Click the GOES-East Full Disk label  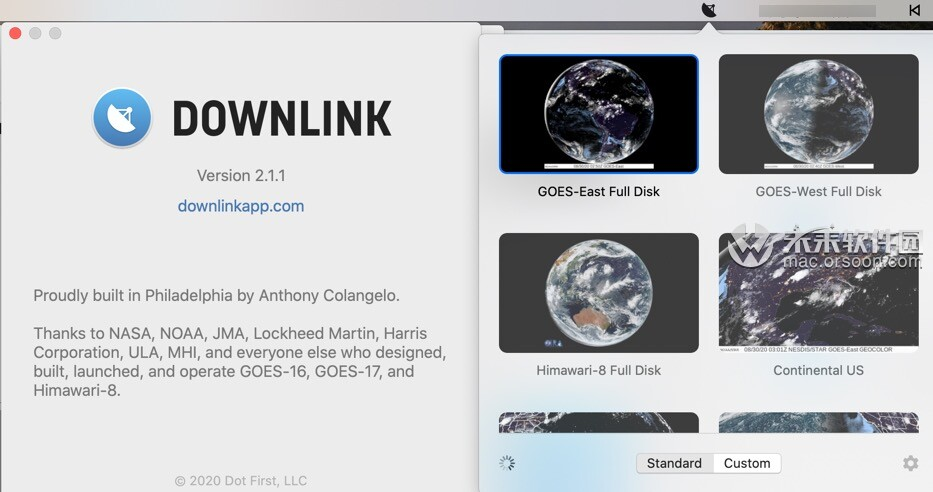coord(599,192)
